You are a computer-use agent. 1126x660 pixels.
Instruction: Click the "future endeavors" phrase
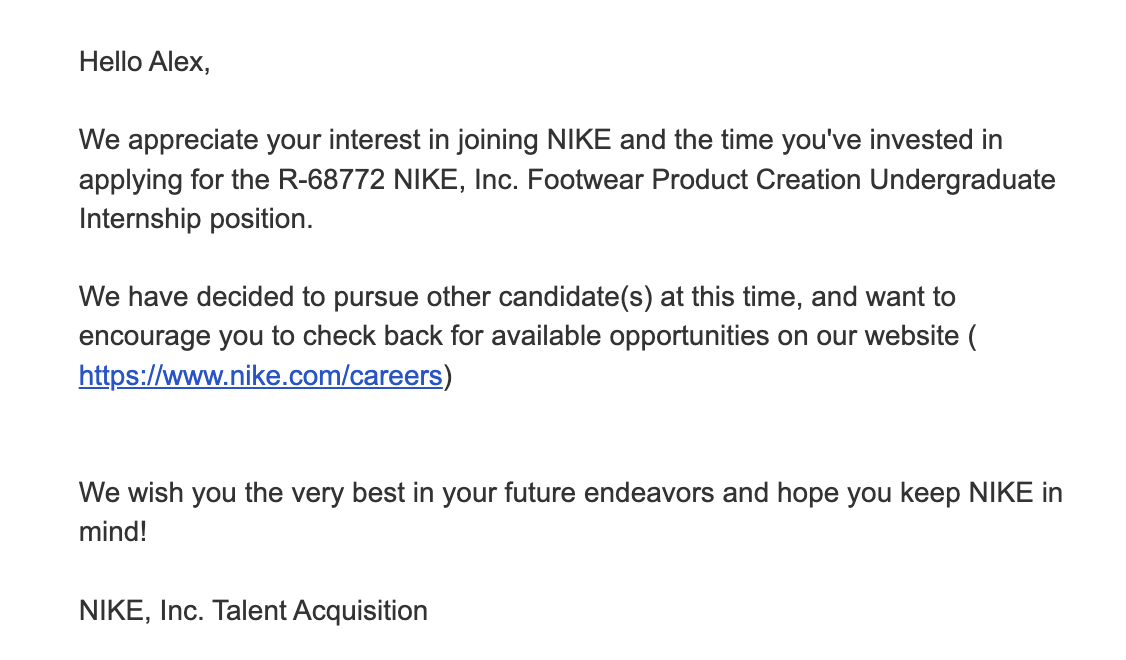(x=660, y=493)
